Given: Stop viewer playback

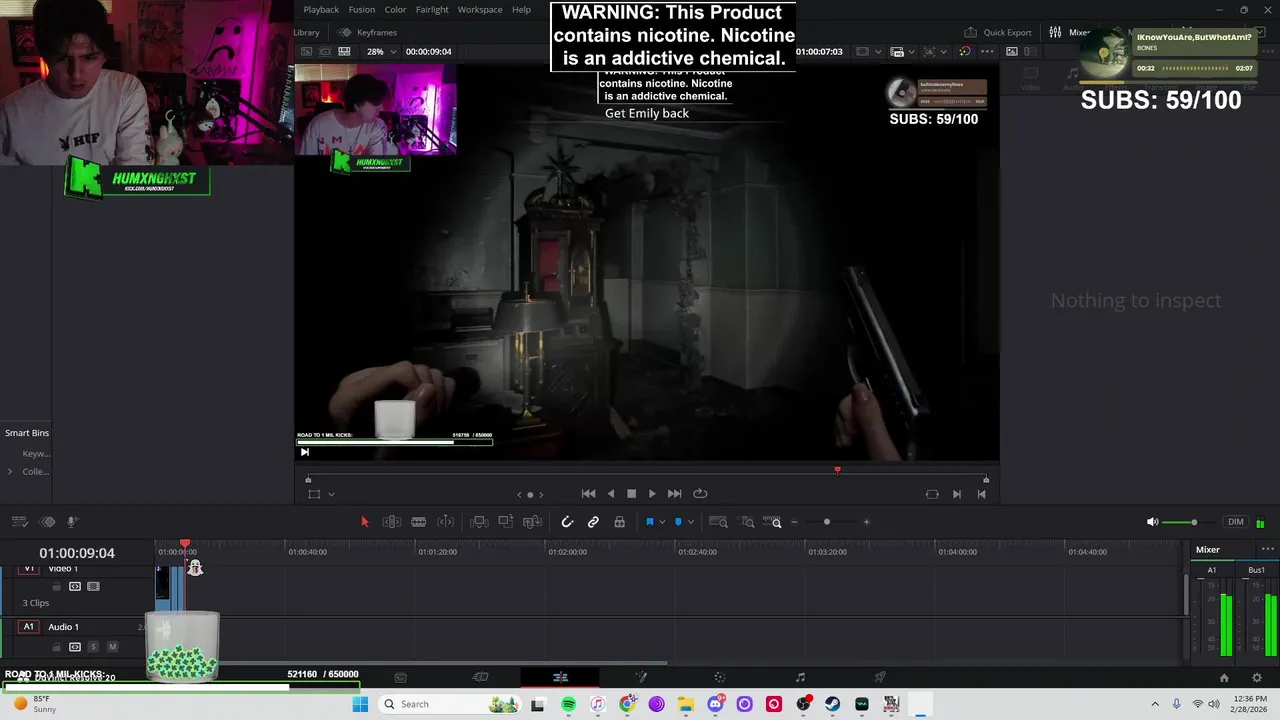Looking at the screenshot, I should [x=631, y=494].
